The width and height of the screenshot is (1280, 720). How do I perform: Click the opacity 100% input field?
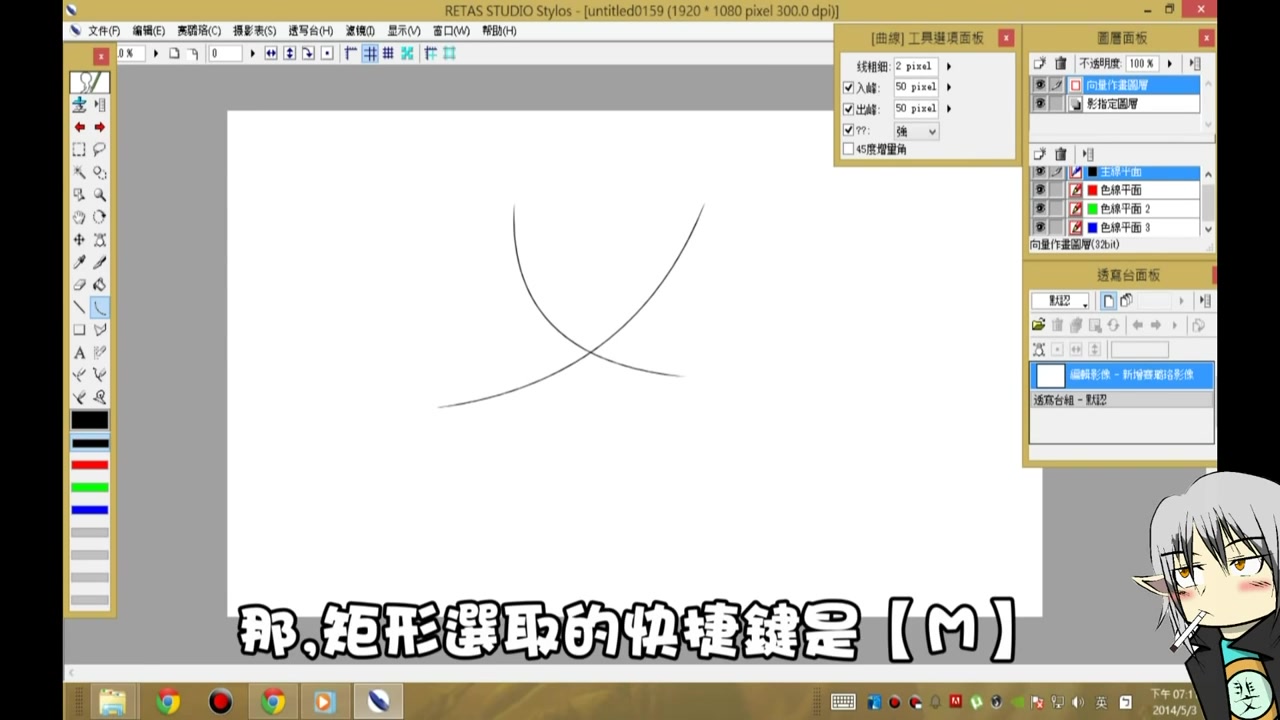[x=1141, y=63]
